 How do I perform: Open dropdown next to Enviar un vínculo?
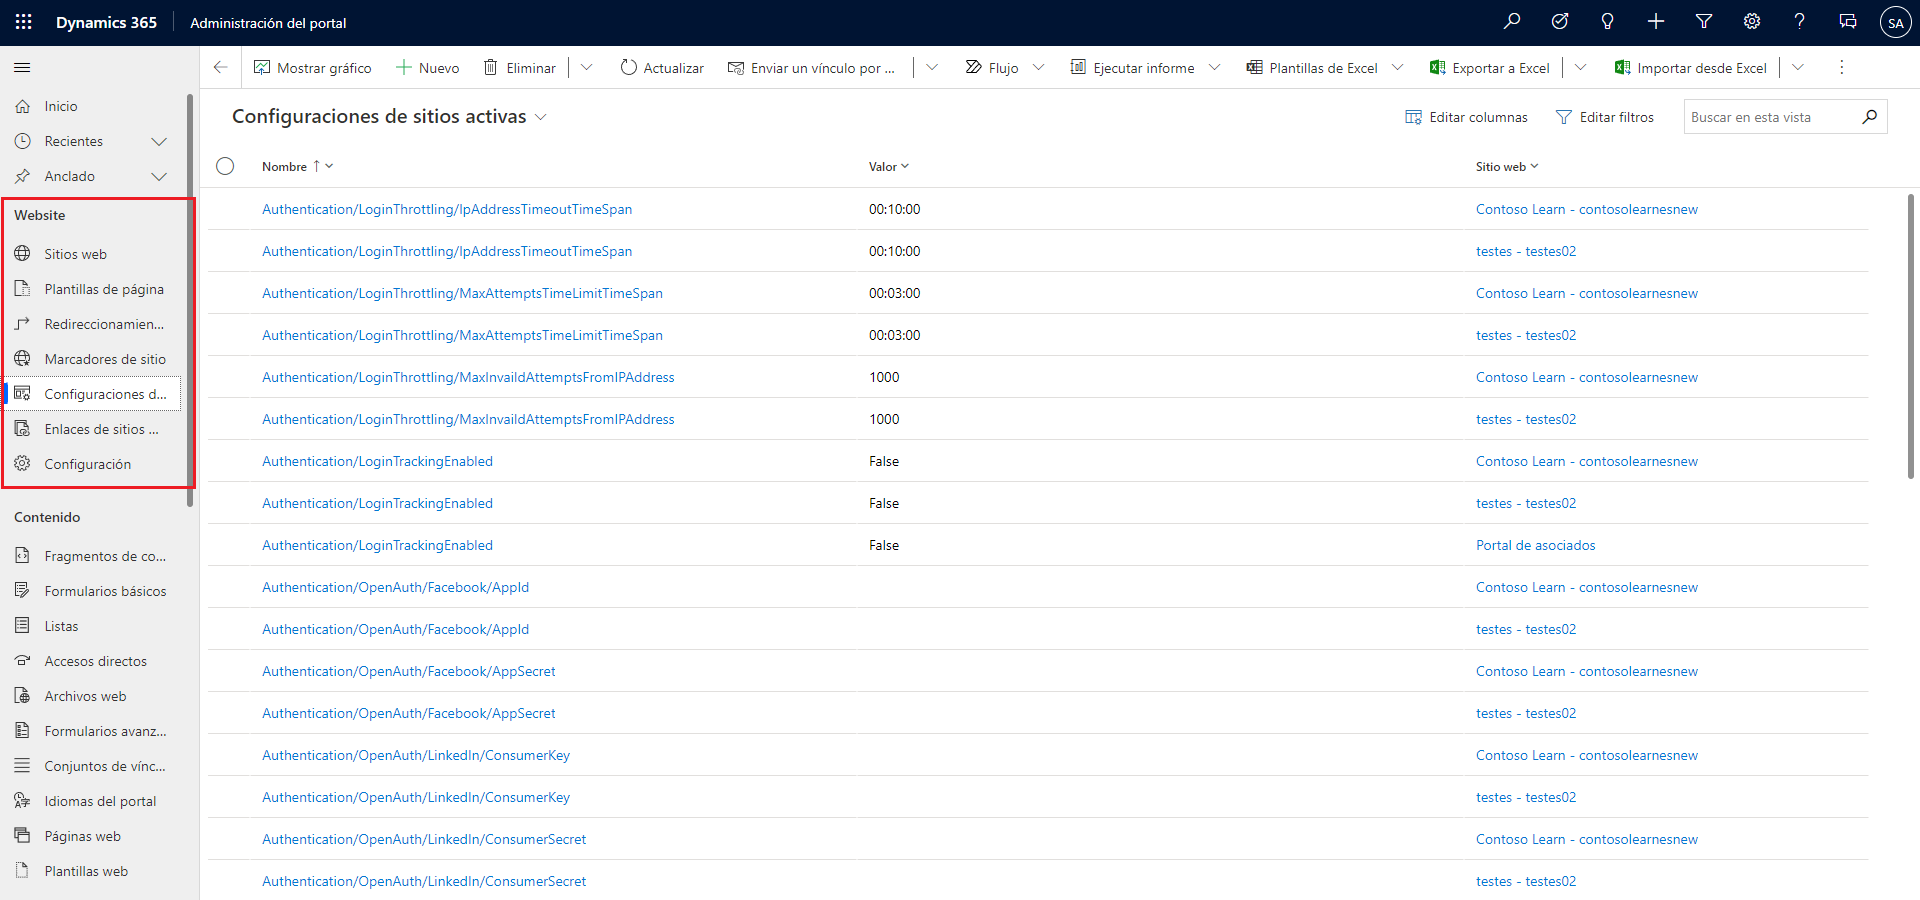click(932, 67)
